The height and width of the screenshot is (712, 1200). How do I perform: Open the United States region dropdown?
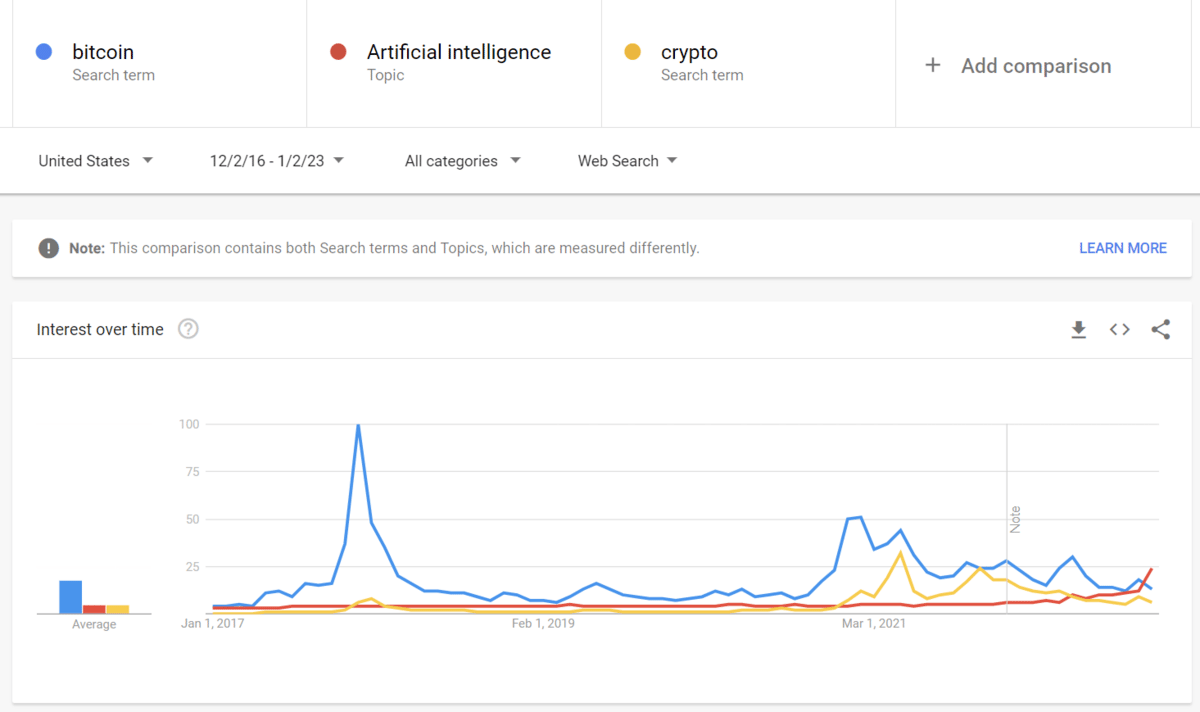pyautogui.click(x=95, y=161)
